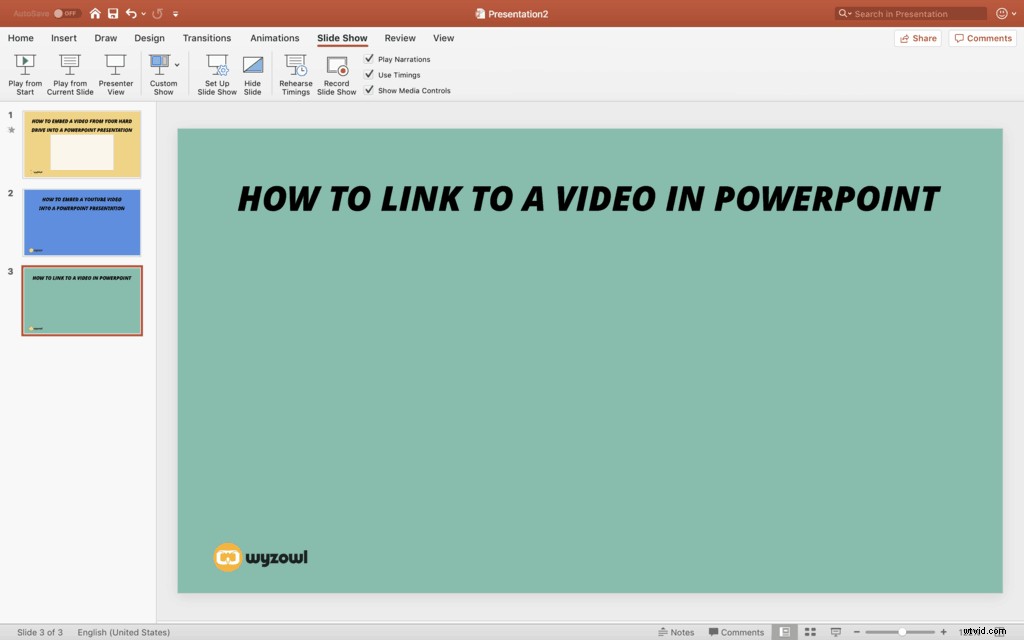Click the Save icon
The width and height of the screenshot is (1024, 640).
(112, 13)
